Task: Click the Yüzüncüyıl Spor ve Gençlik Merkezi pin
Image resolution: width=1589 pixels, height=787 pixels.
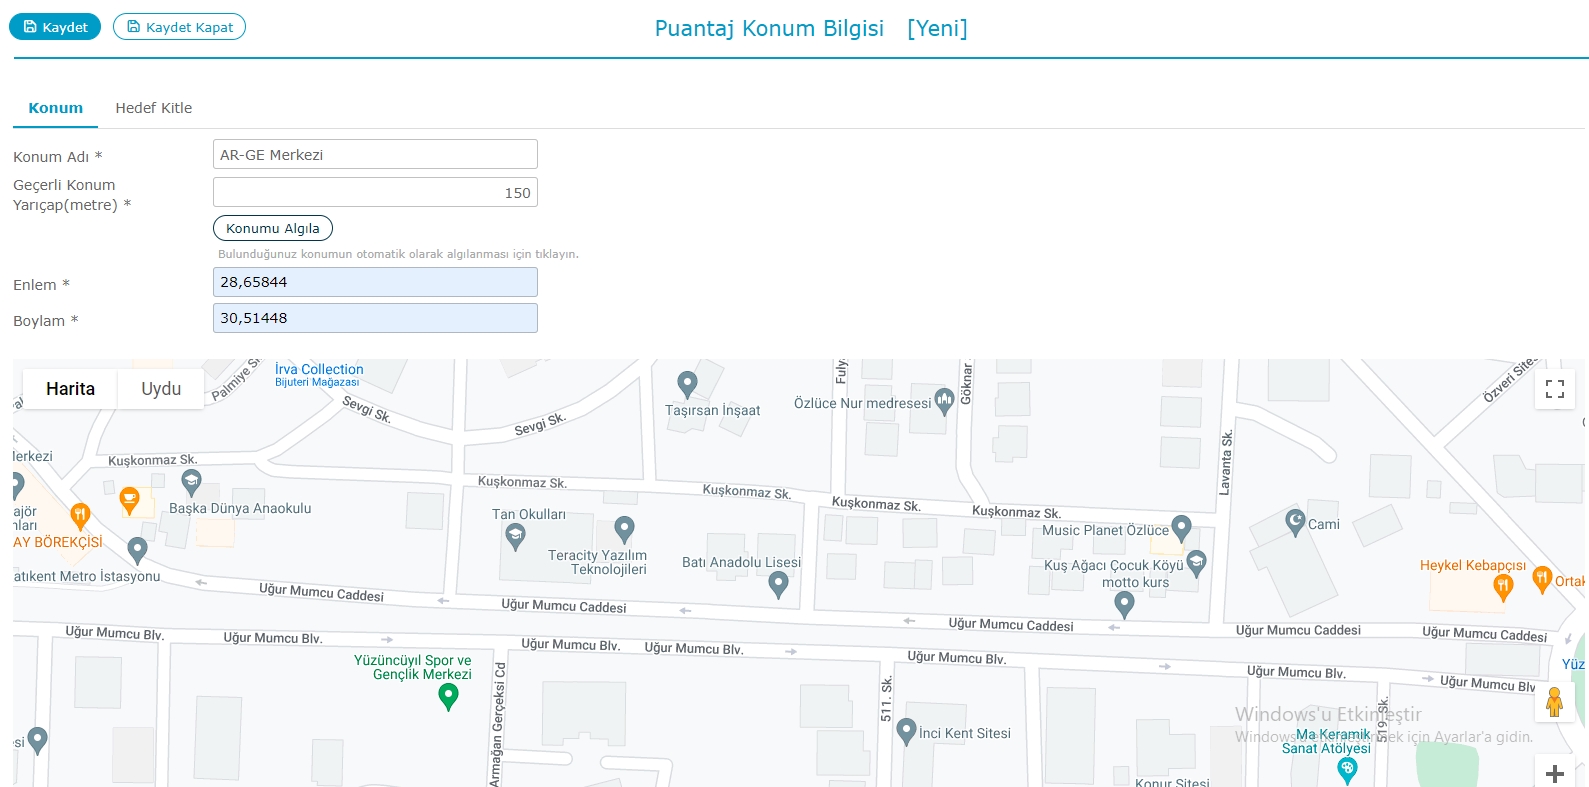Action: click(449, 696)
